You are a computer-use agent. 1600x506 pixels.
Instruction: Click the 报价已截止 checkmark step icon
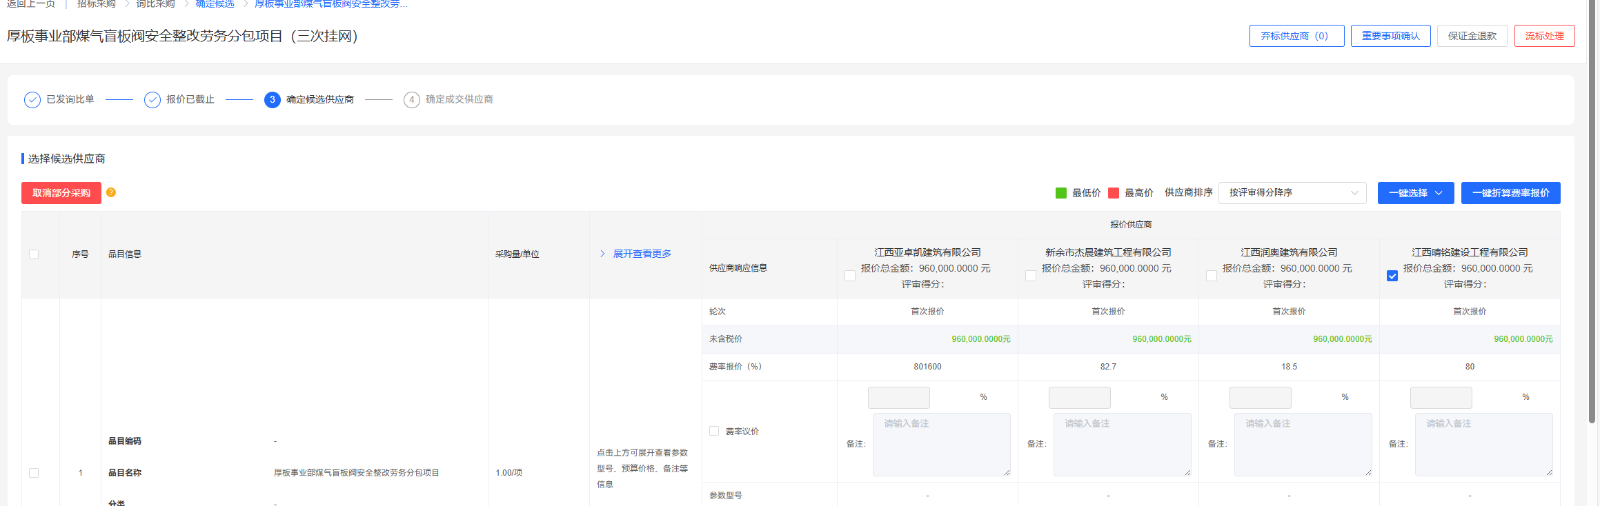[x=152, y=100]
